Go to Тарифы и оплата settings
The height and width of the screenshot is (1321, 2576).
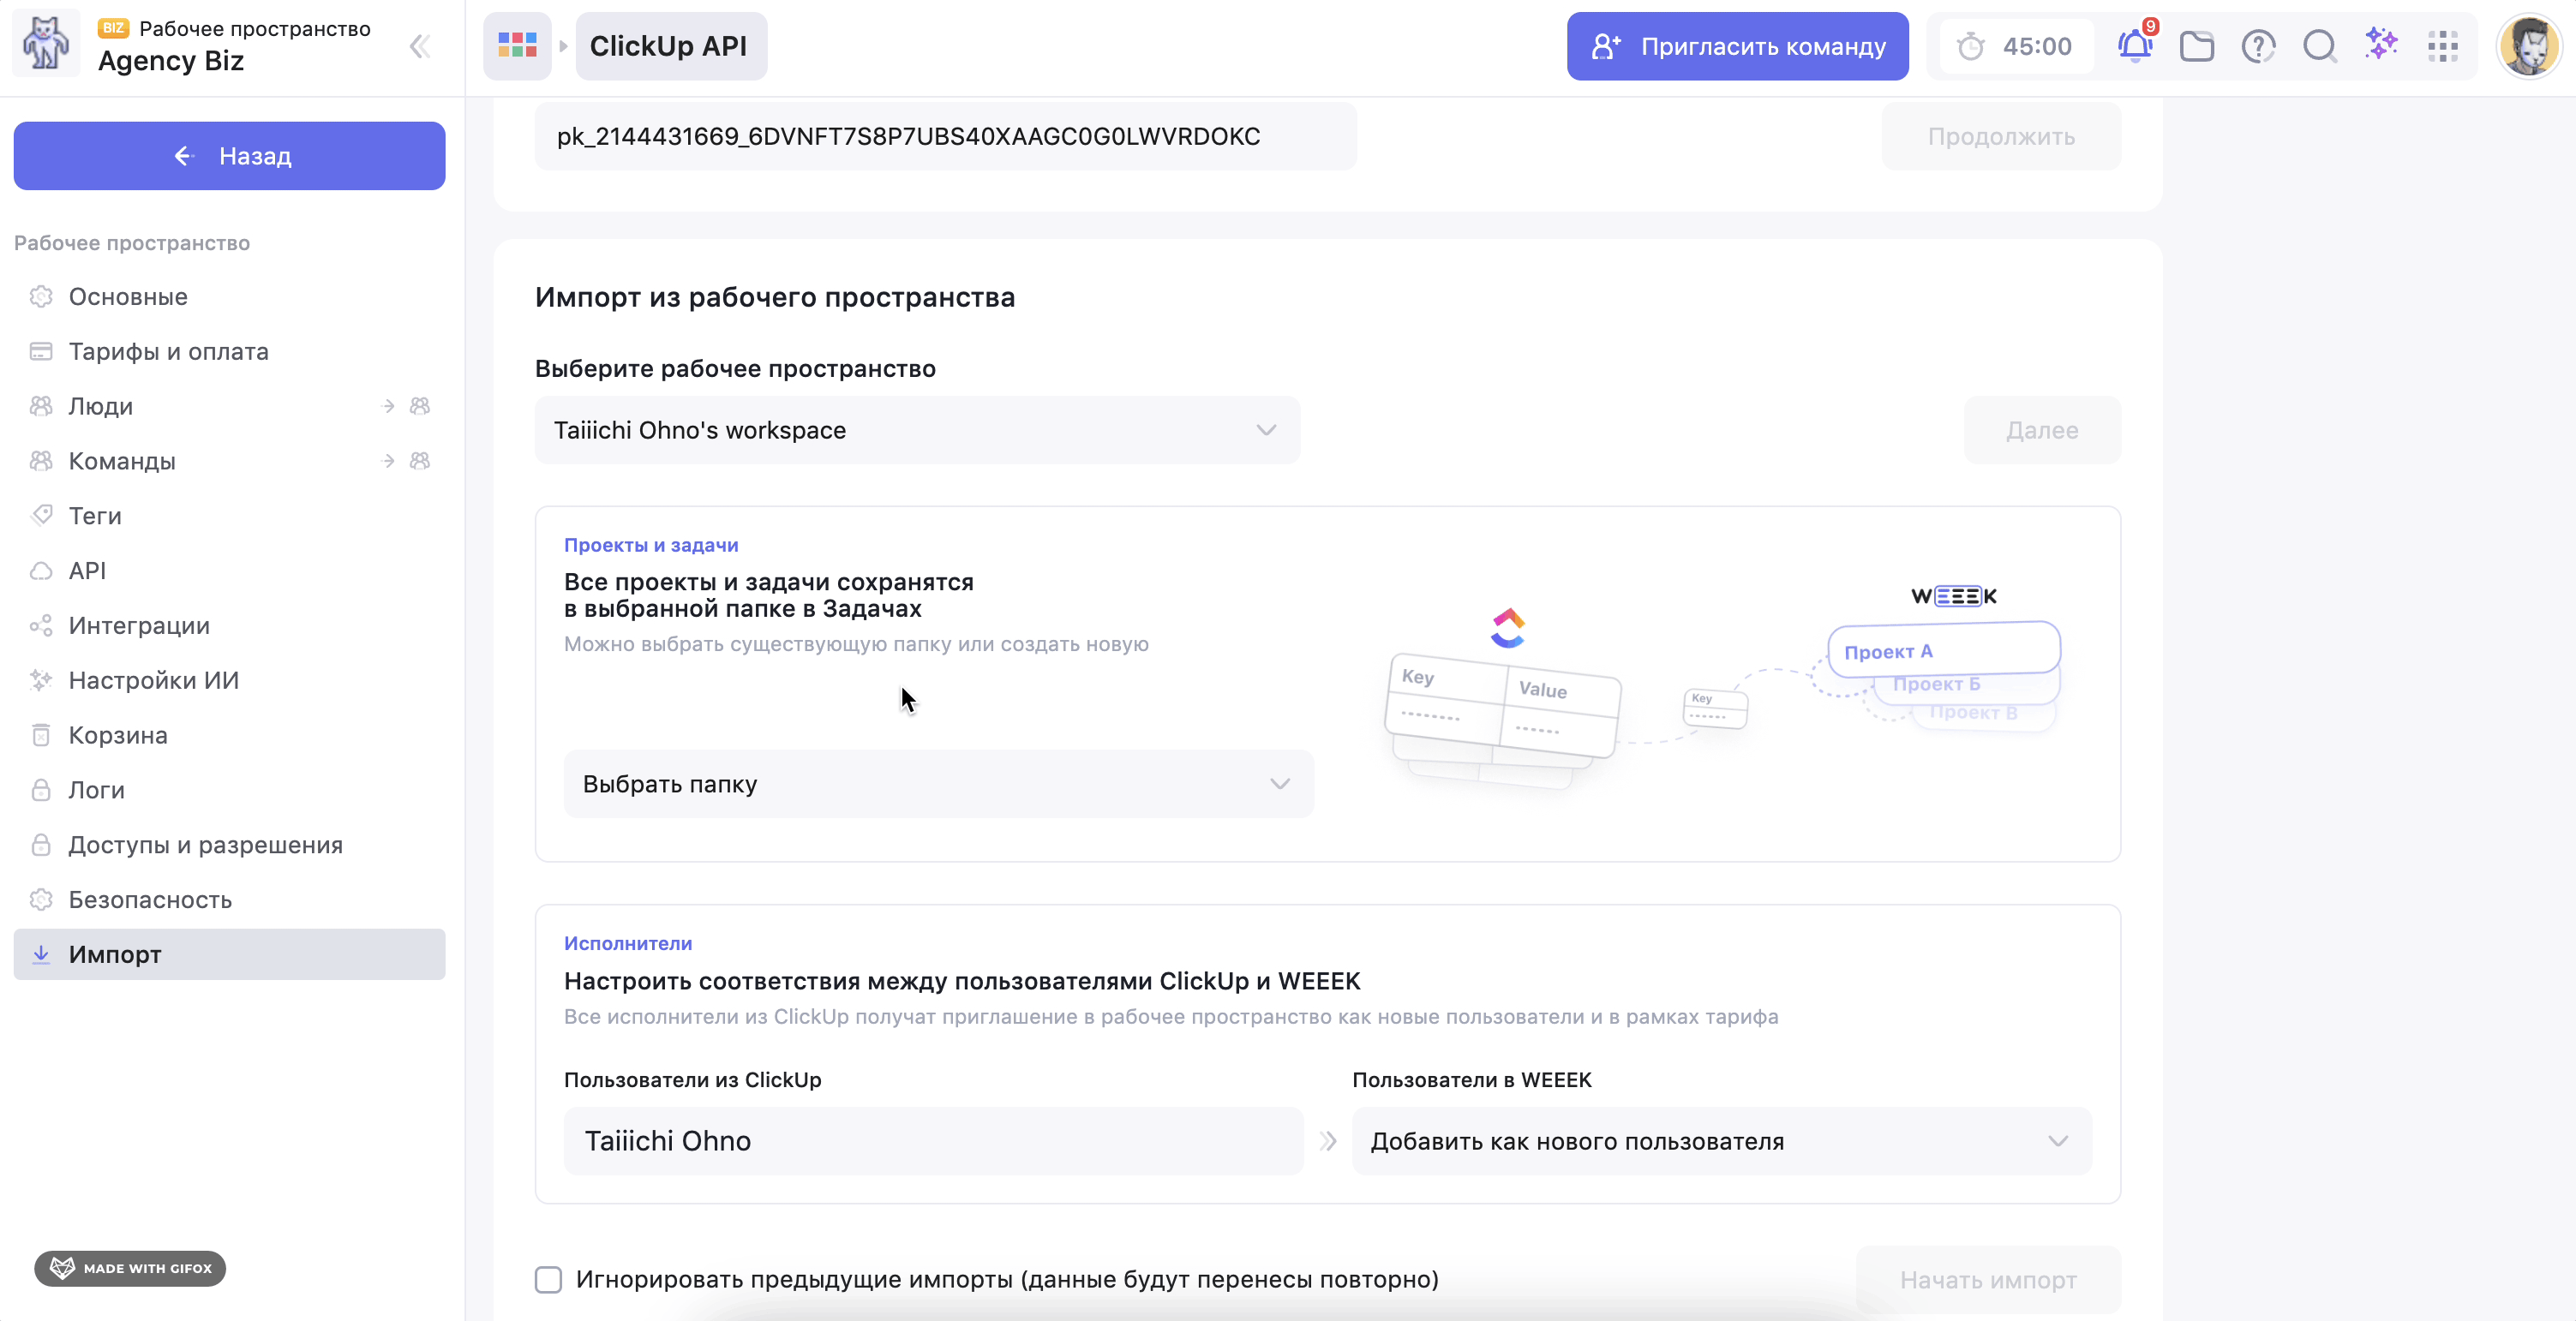click(168, 351)
